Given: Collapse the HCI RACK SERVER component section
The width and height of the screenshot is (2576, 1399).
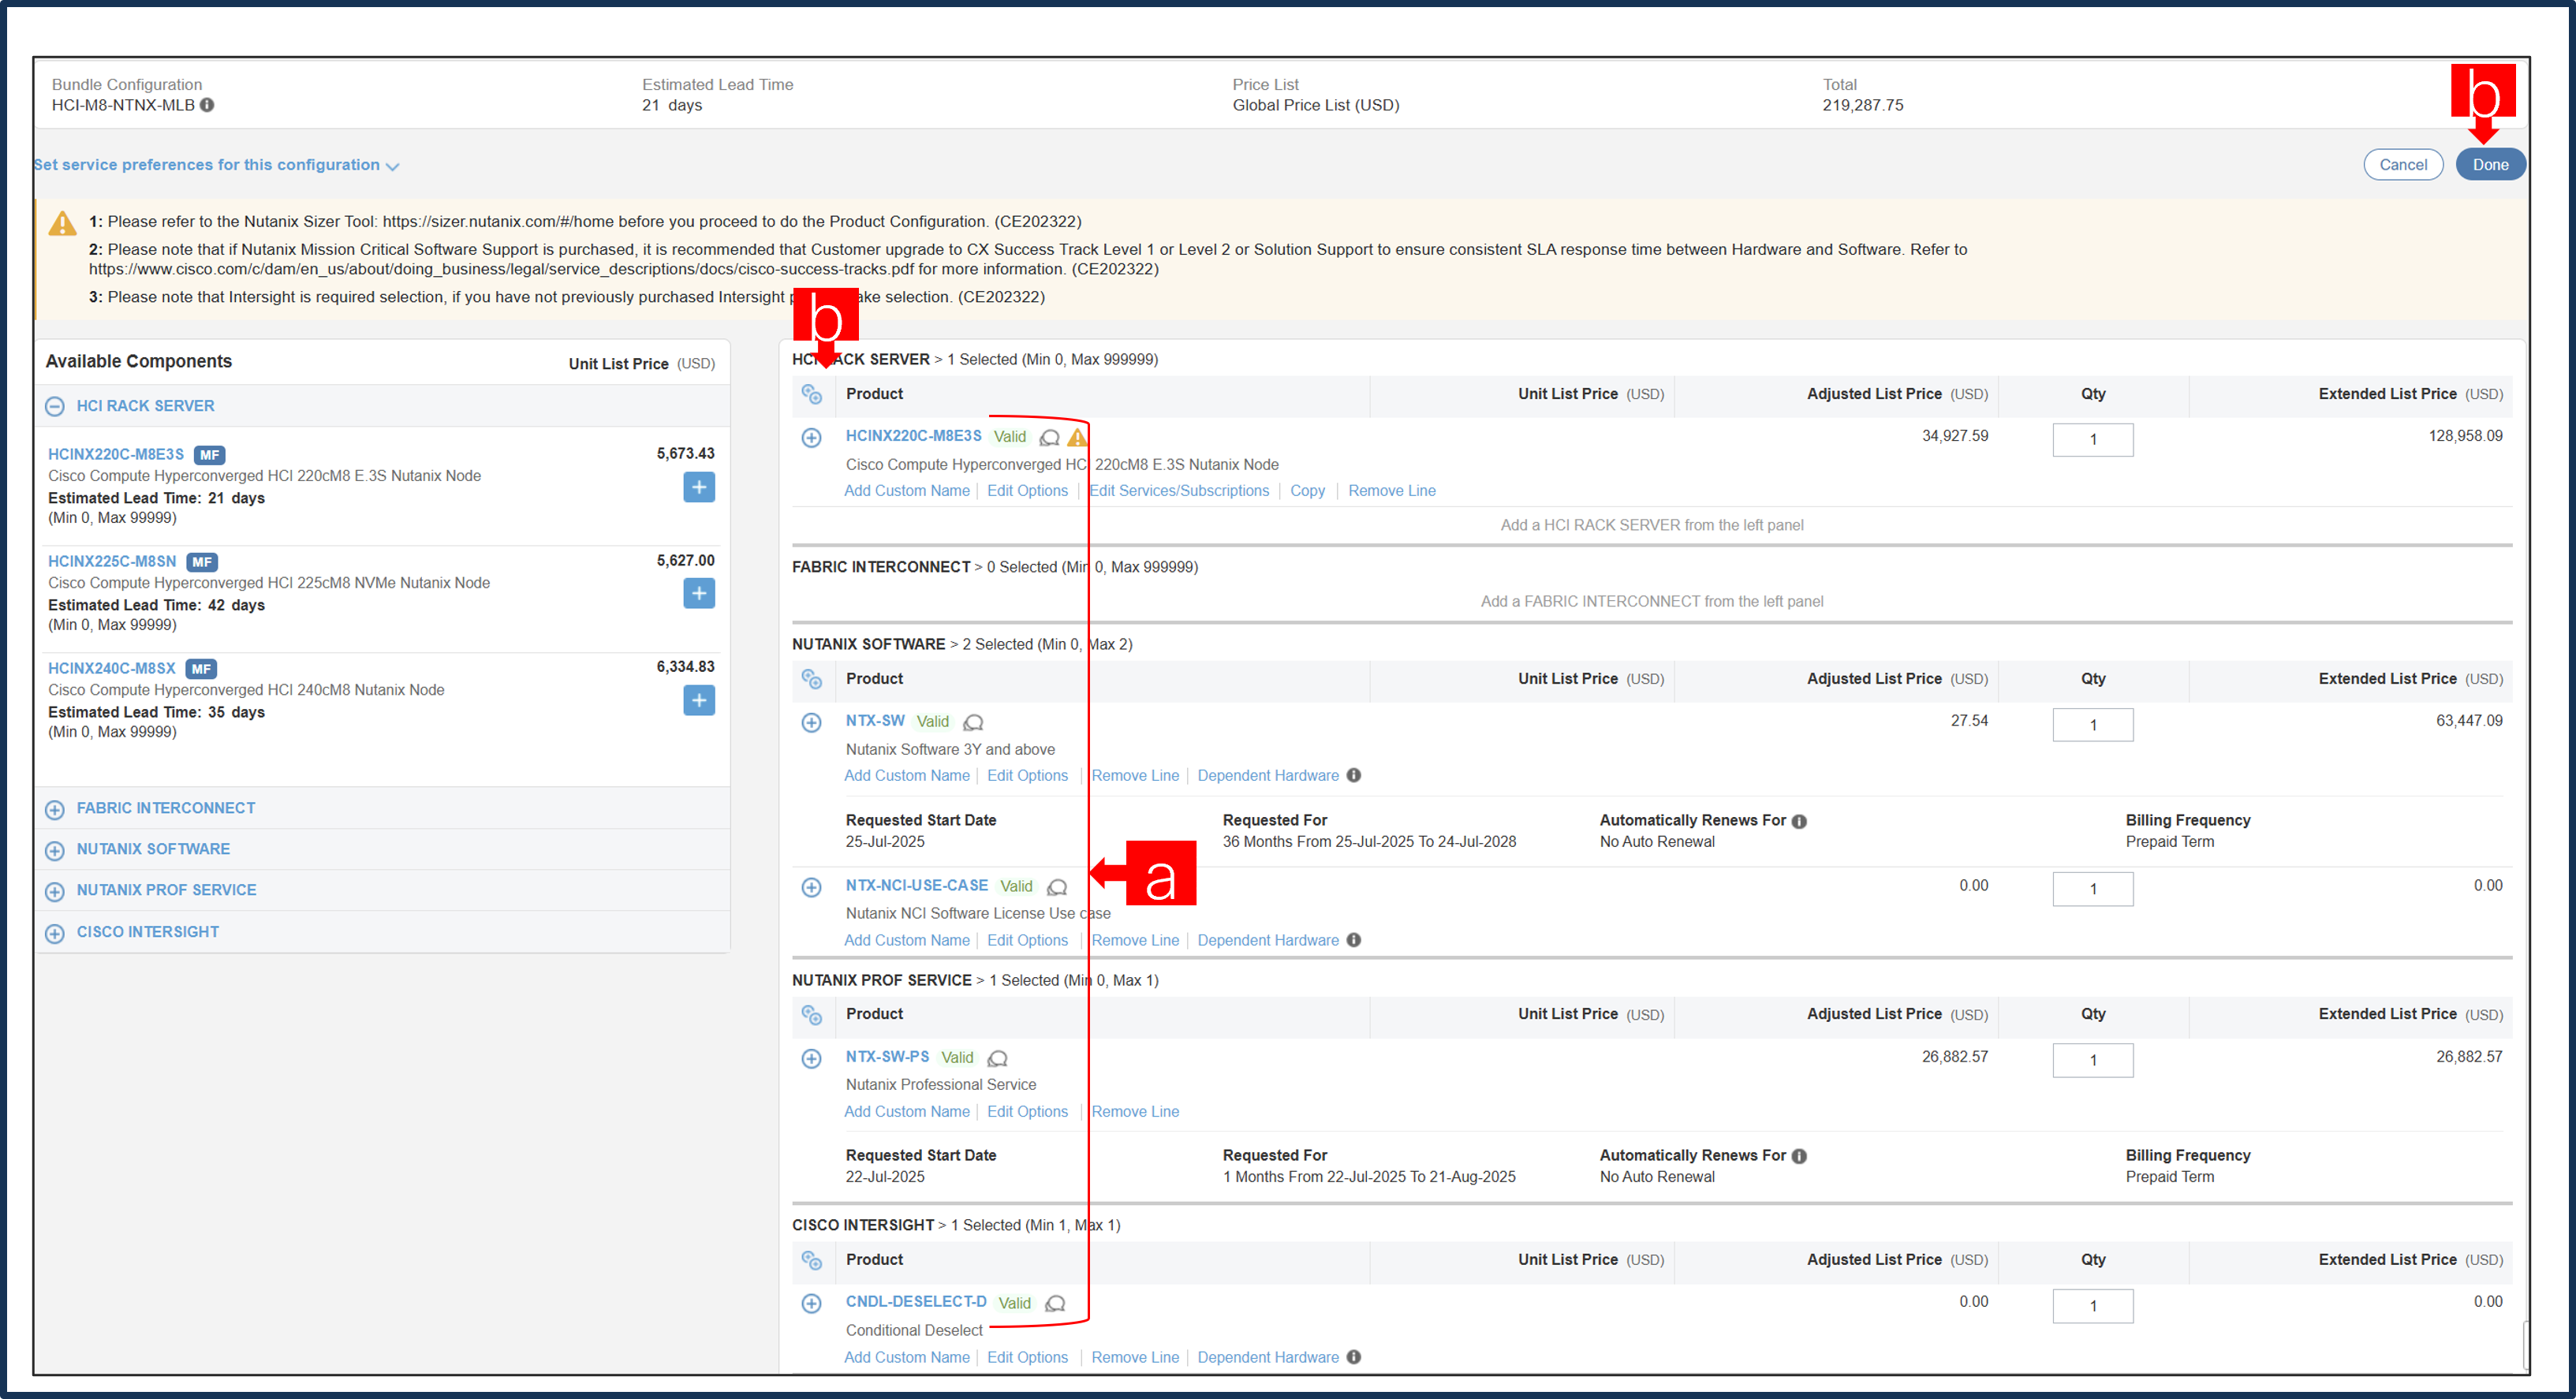Looking at the screenshot, I should coord(55,406).
